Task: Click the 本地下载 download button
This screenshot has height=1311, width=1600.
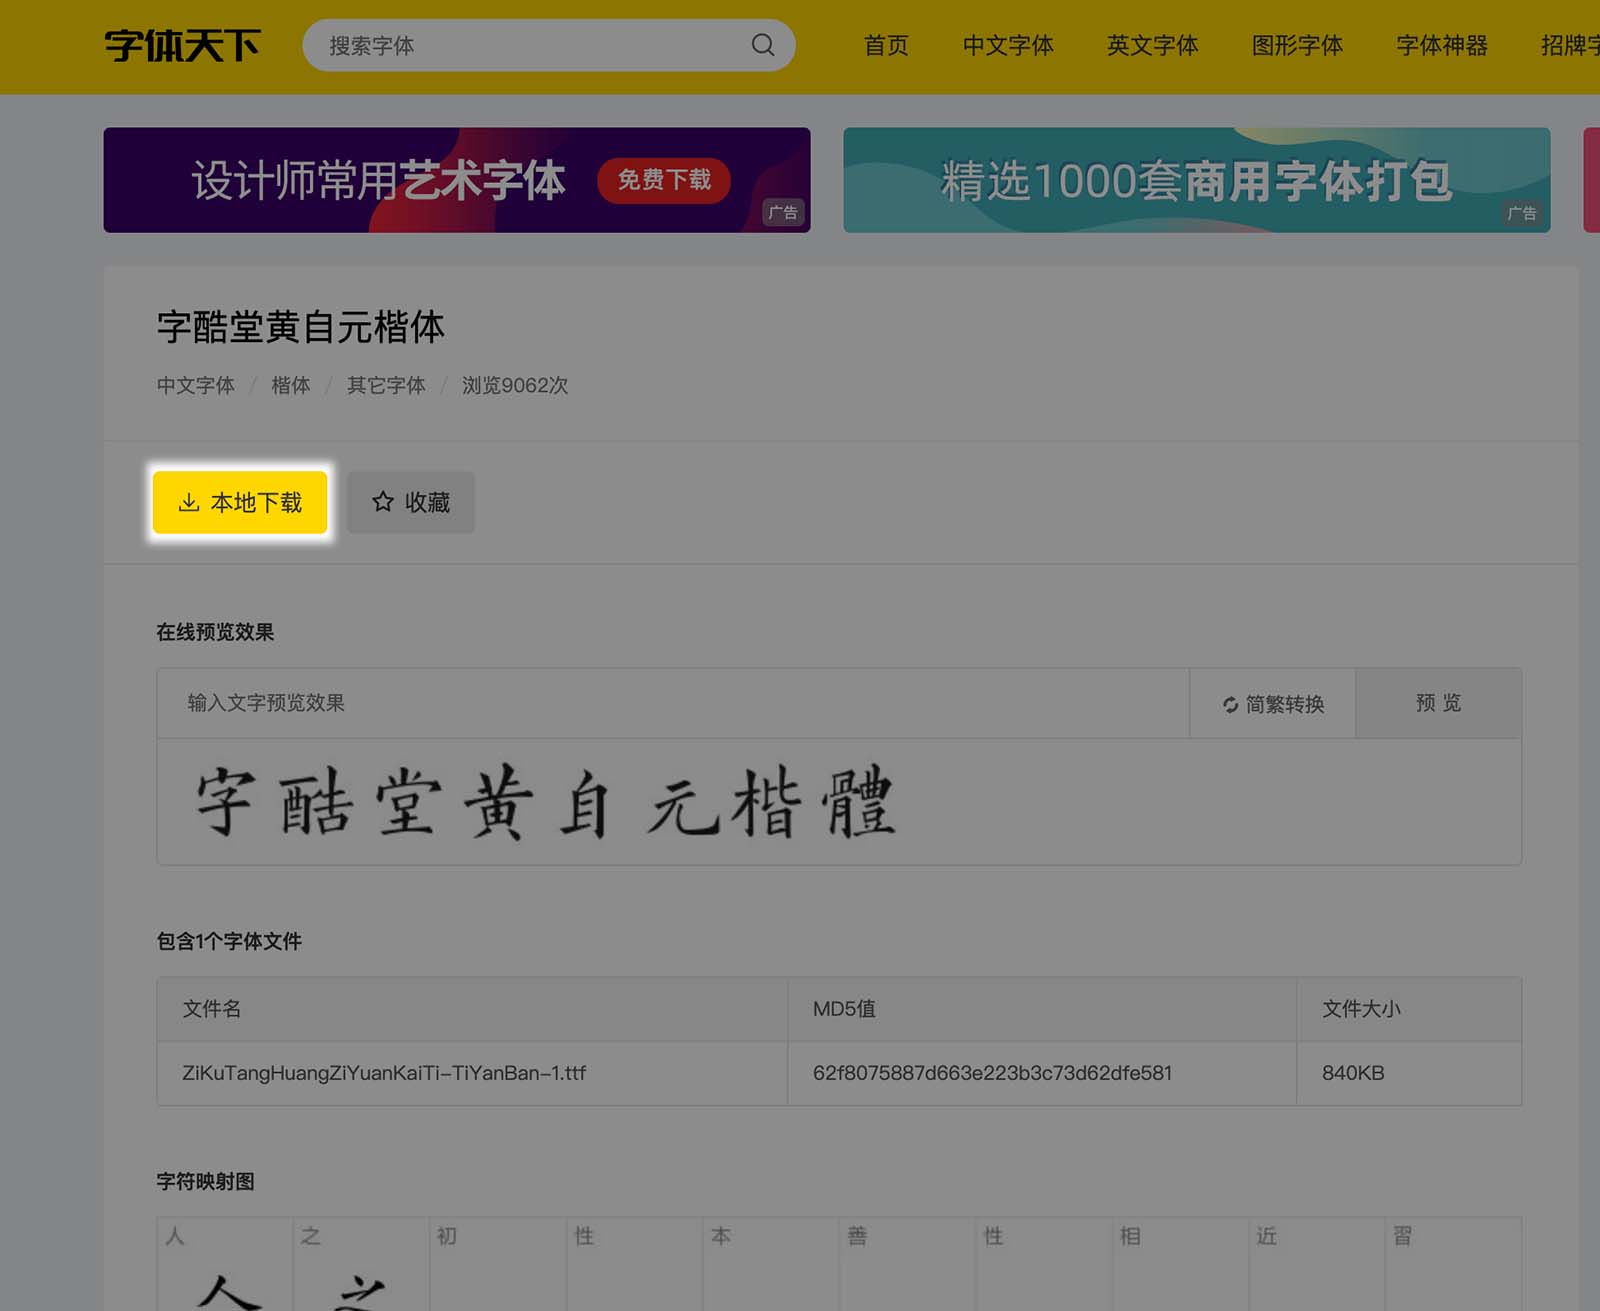Action: coord(240,503)
